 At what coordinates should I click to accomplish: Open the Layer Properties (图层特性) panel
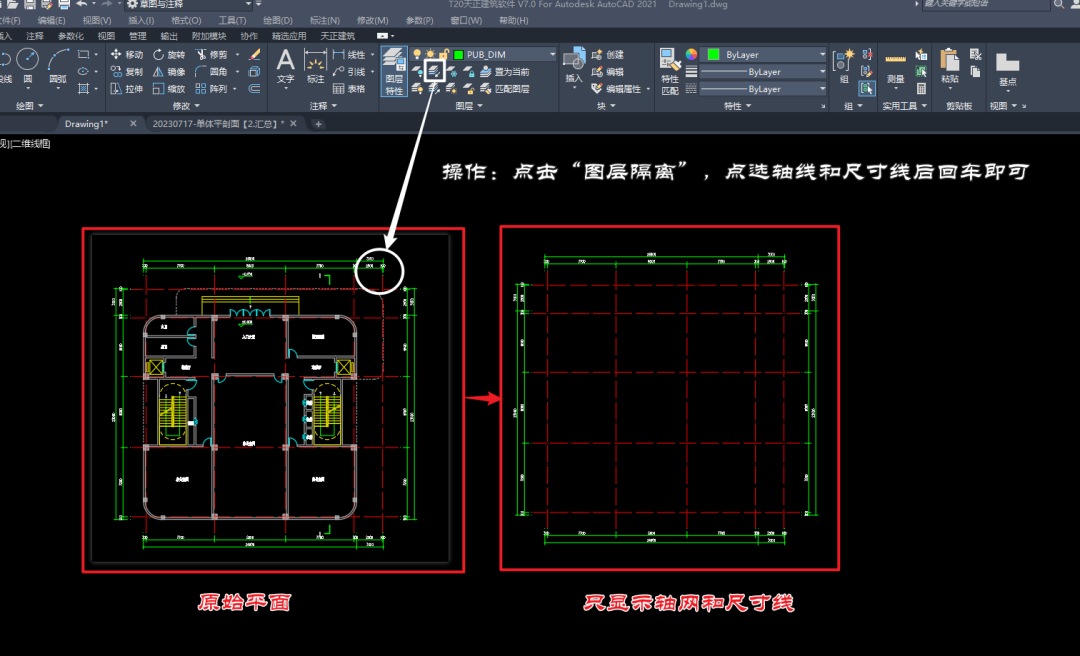[x=394, y=70]
